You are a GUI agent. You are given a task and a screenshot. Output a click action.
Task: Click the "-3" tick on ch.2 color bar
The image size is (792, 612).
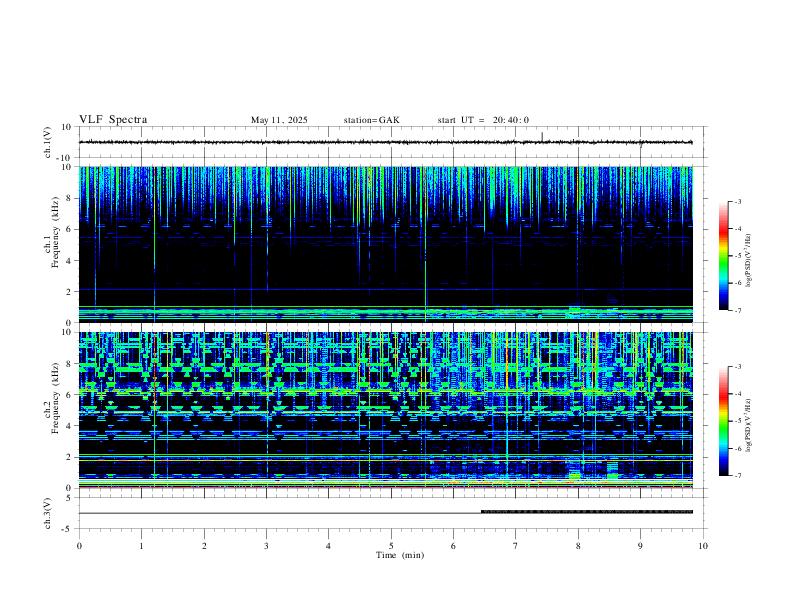point(737,366)
